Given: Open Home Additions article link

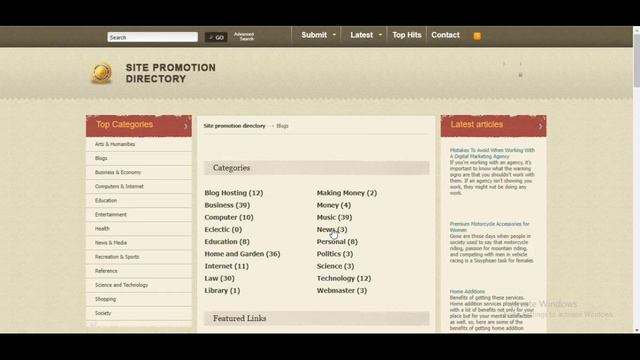Looking at the screenshot, I should point(467,291).
